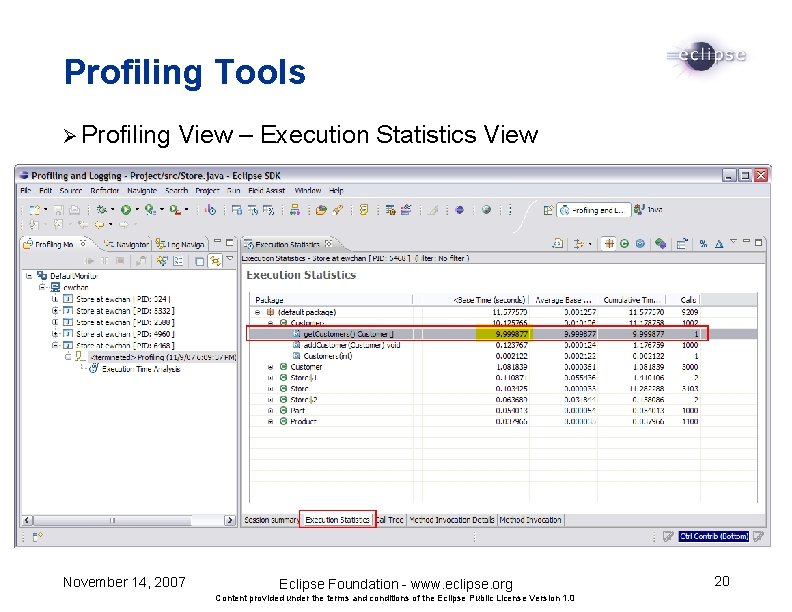Image resolution: width=792 pixels, height=612 pixels.
Task: Click the External Tools launch icon
Action: (x=175, y=210)
